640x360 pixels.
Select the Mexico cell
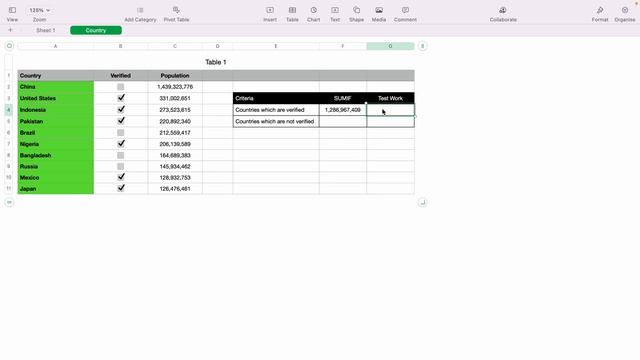(56, 178)
